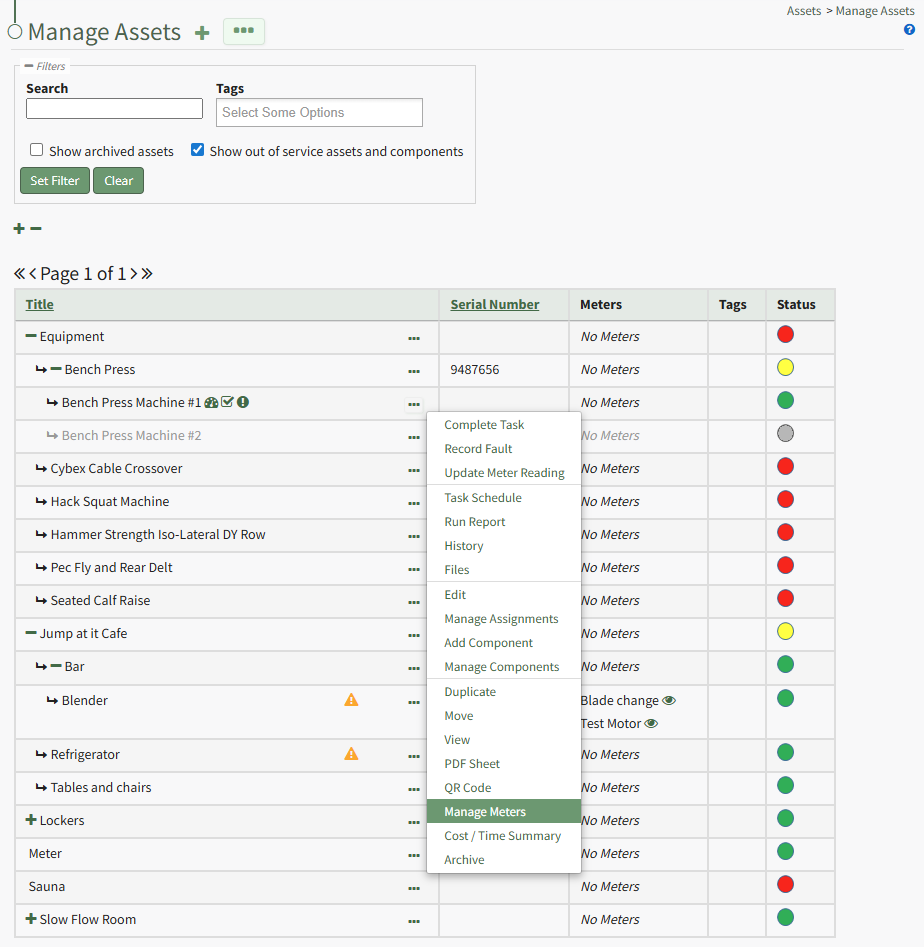Open the Tags Select Some Options dropdown
Image resolution: width=924 pixels, height=947 pixels.
click(x=319, y=112)
